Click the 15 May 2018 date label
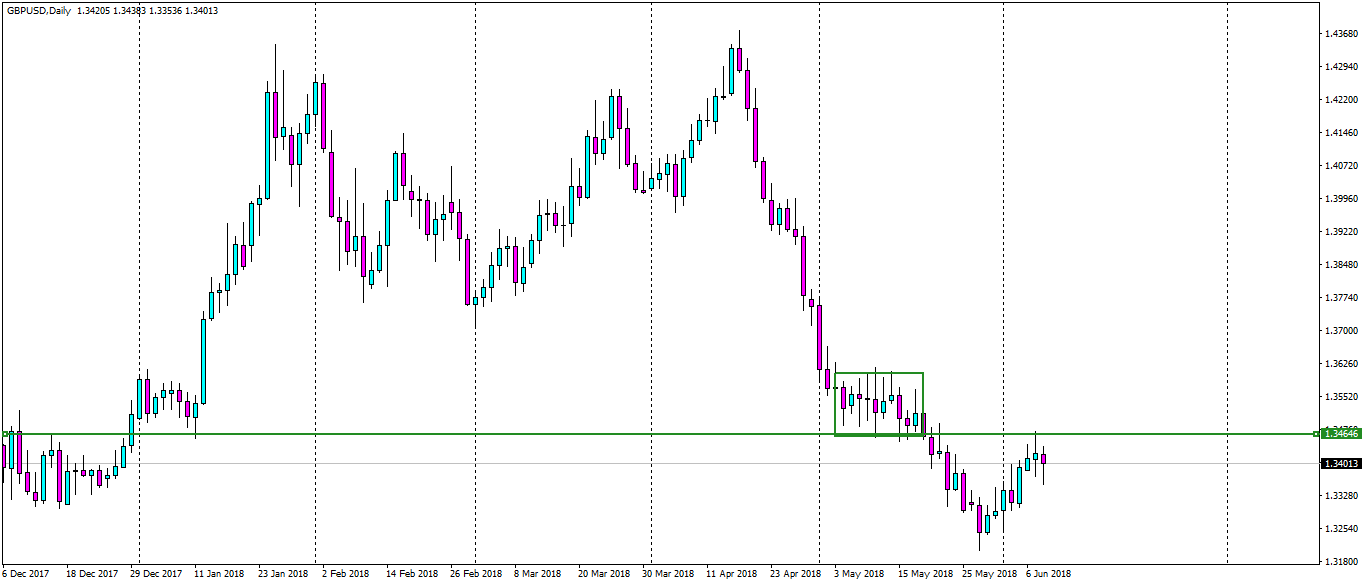 pyautogui.click(x=925, y=574)
